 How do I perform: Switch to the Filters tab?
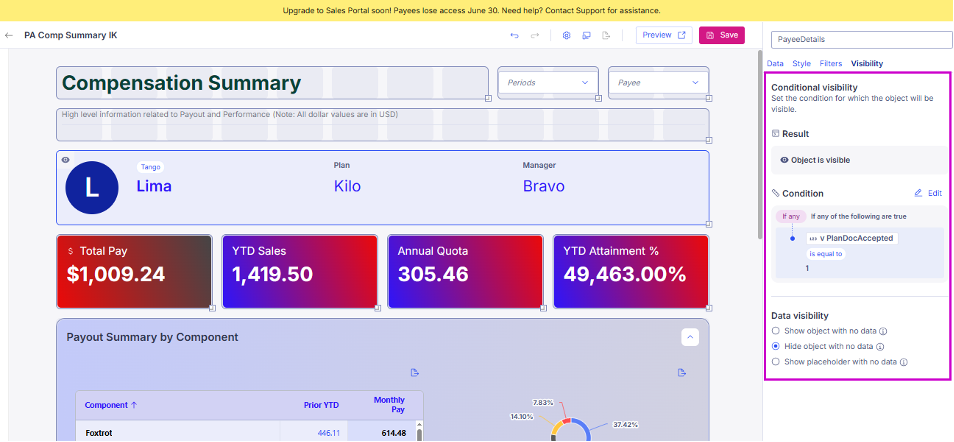[830, 63]
